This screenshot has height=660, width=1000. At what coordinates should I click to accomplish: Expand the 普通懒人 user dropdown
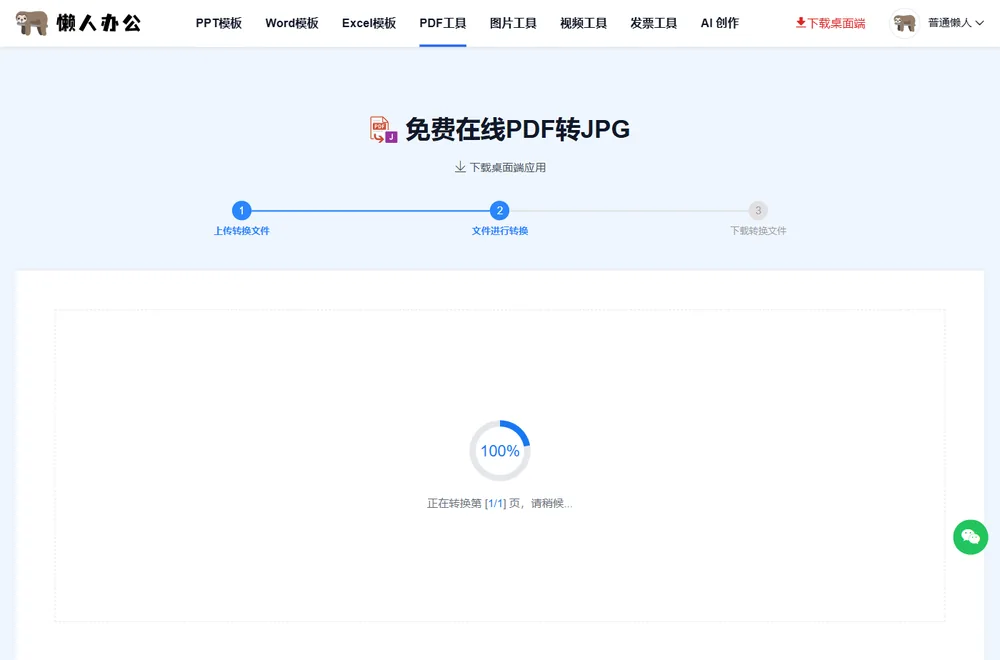955,23
